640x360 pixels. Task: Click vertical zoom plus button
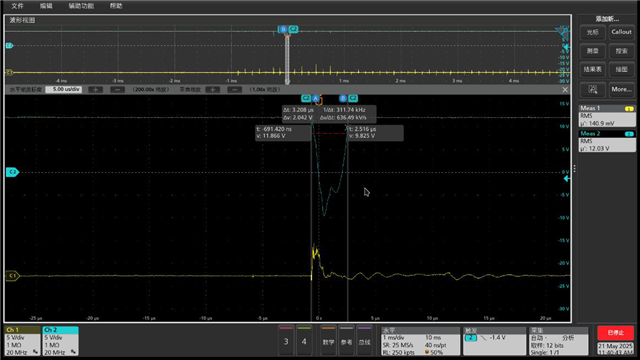[x=213, y=89]
